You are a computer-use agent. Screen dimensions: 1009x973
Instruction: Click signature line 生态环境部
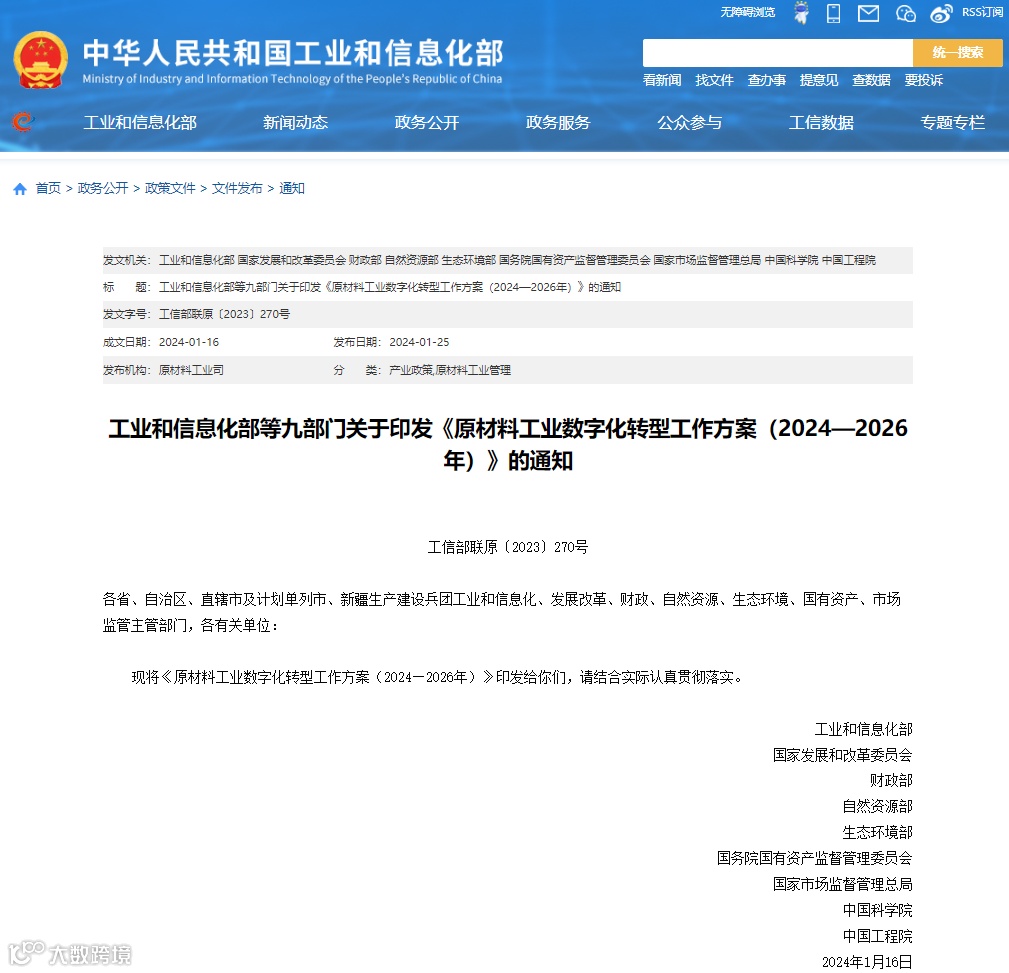click(x=877, y=832)
